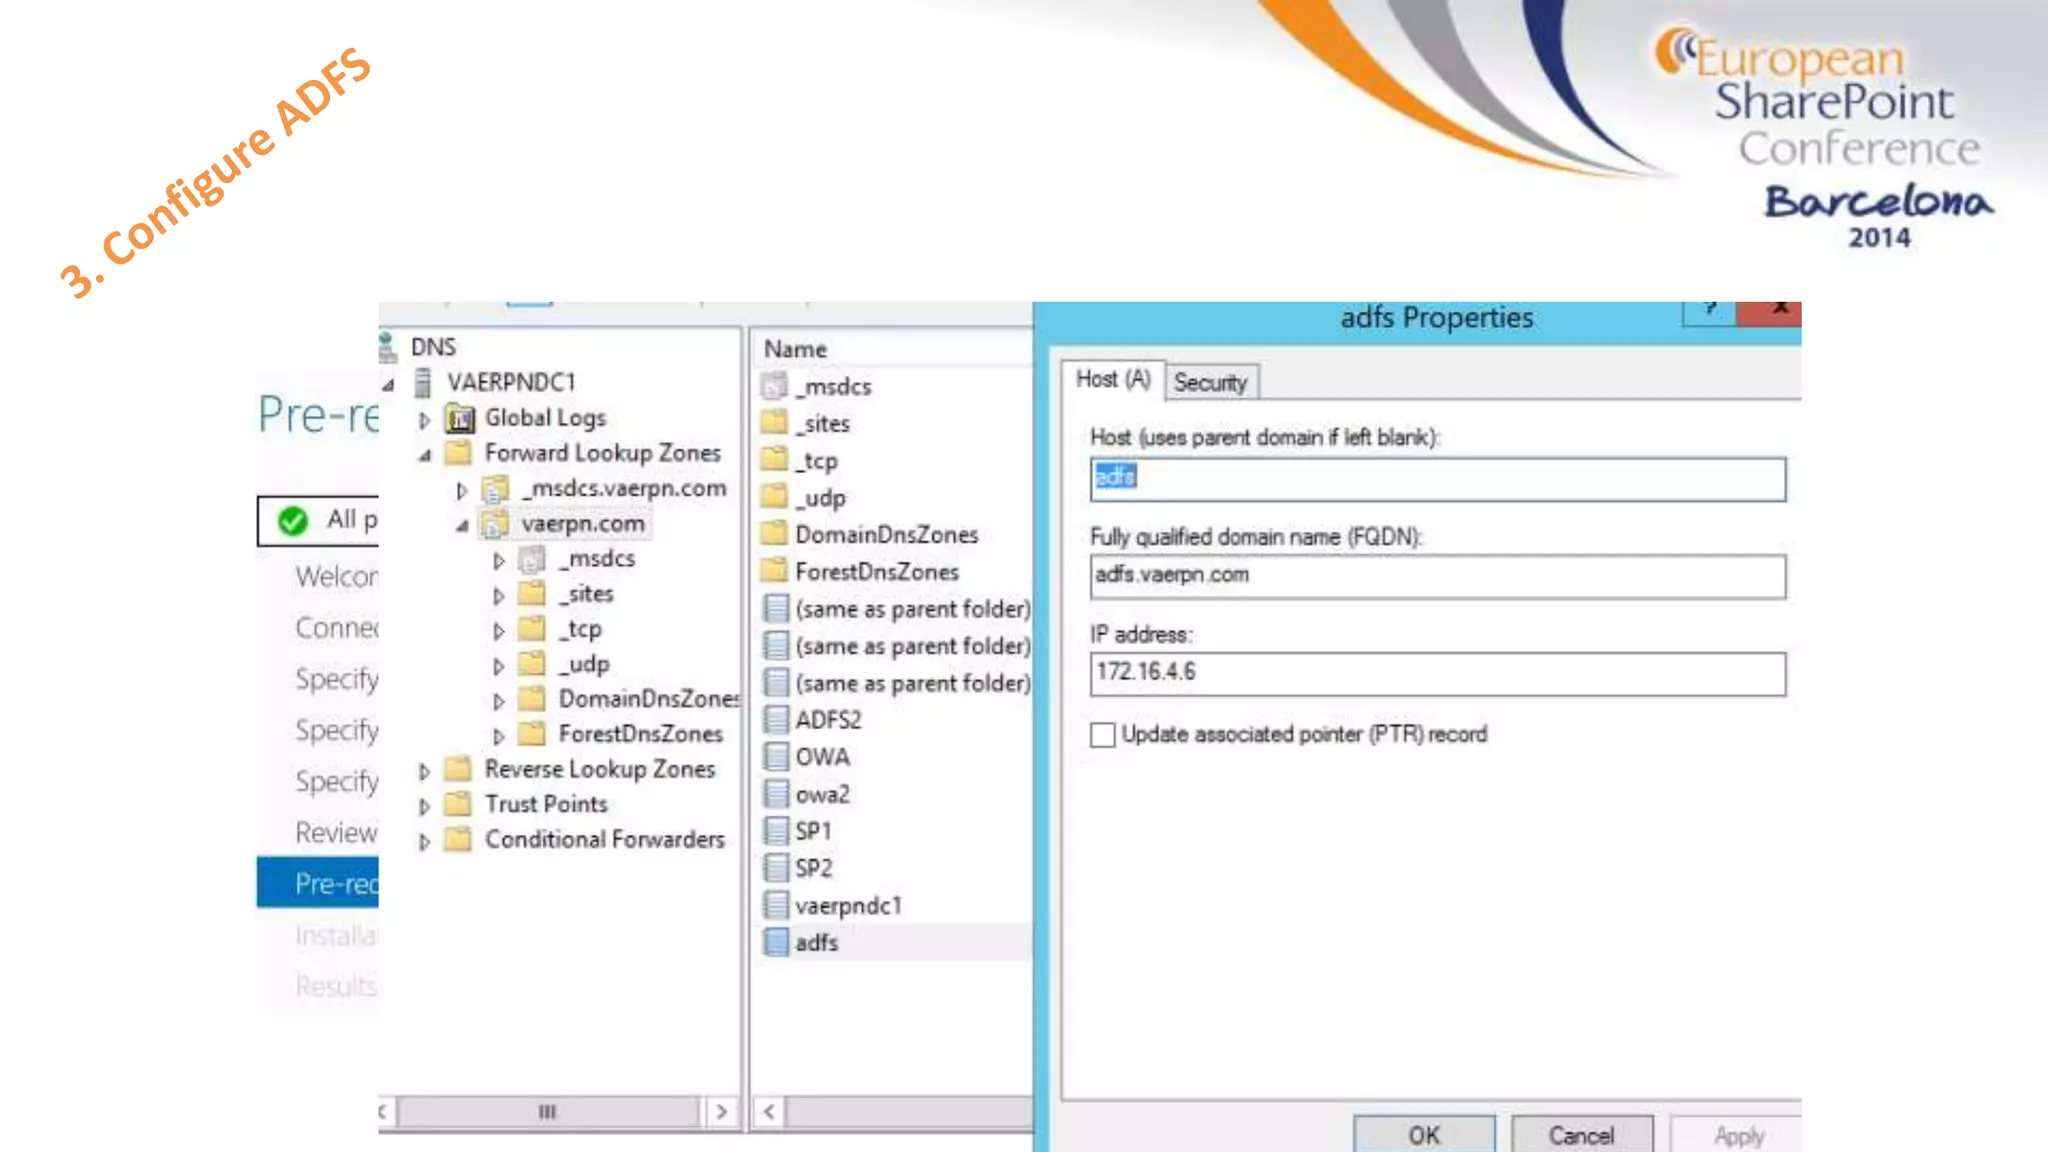
Task: Click the tree pane horizontal scrollbar thumb
Action: click(547, 1111)
